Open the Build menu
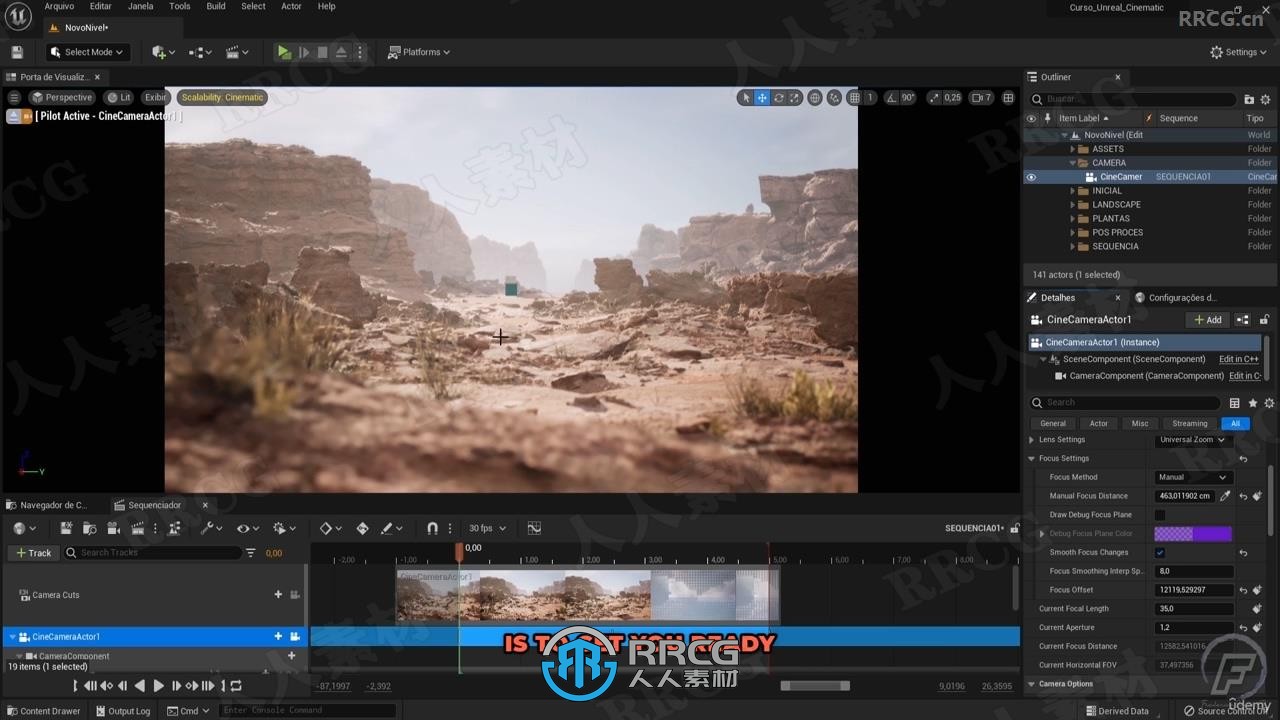The height and width of the screenshot is (720, 1280). pyautogui.click(x=216, y=6)
